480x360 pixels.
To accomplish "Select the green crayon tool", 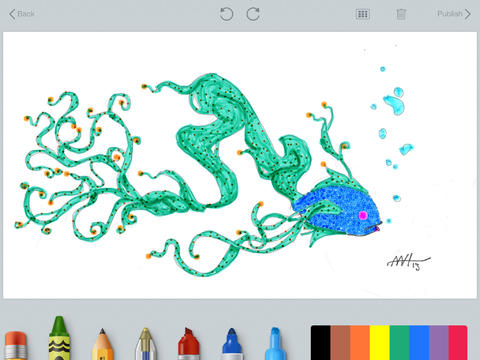I will pos(59,338).
